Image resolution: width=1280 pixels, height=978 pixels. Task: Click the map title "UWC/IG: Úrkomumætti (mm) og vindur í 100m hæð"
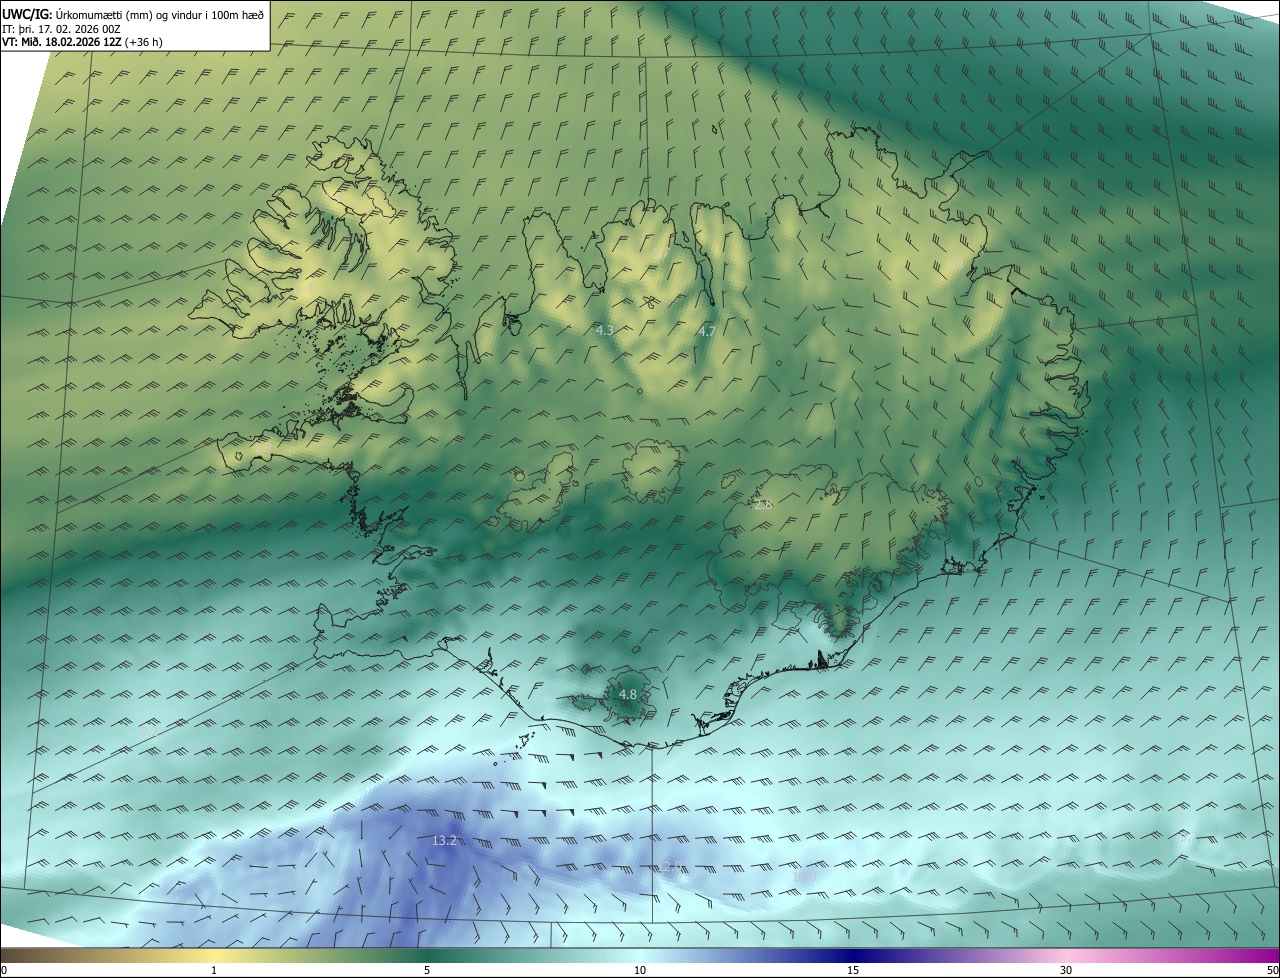coord(133,14)
